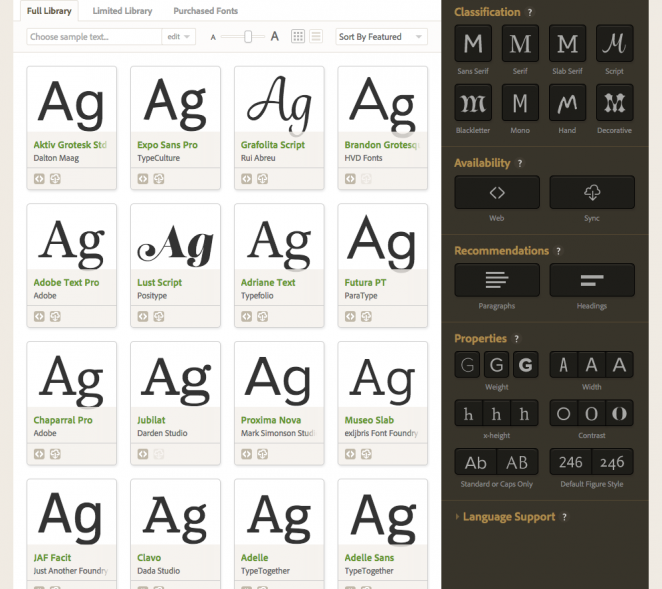
Task: Filter fonts by Web availability
Action: [497, 192]
